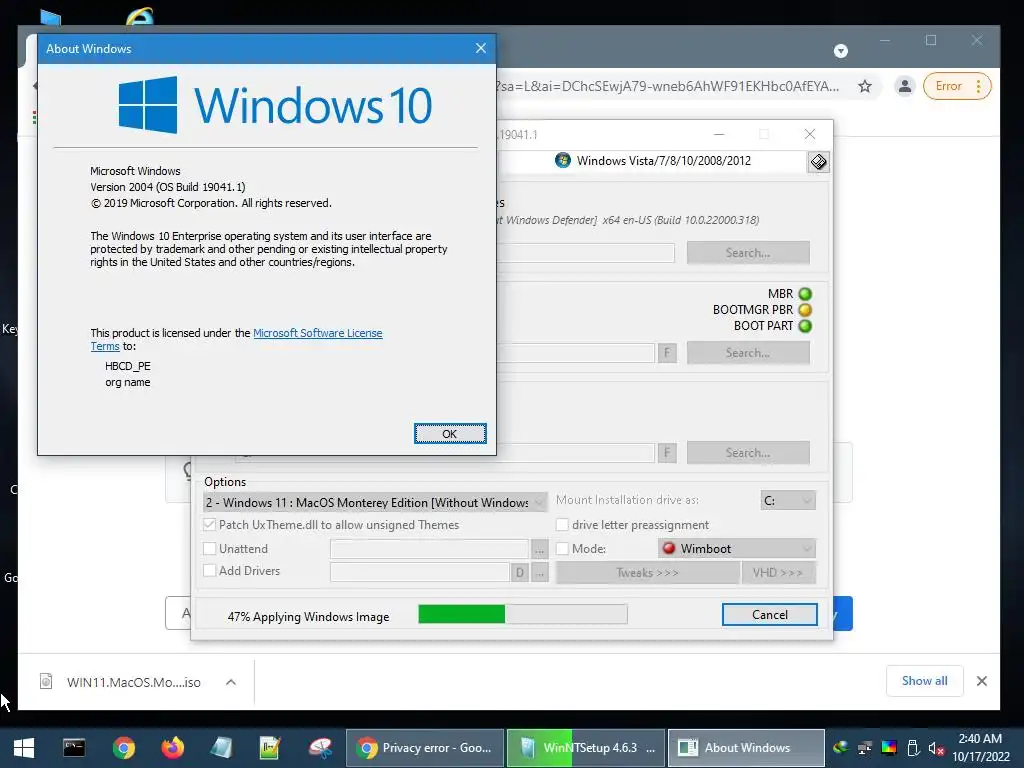Click the HBCD_PE licensee text

[128, 366]
